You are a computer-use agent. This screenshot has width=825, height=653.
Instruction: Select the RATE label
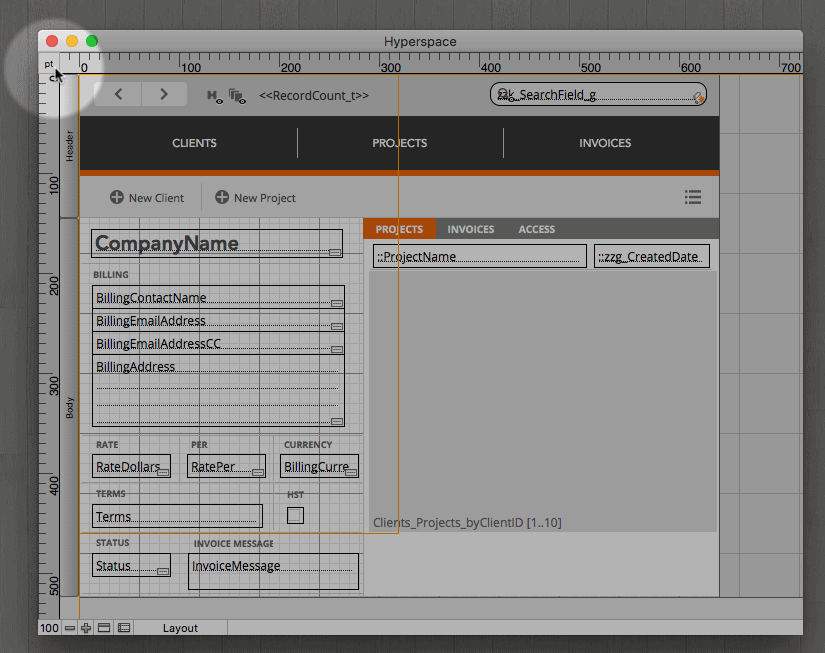coord(107,445)
